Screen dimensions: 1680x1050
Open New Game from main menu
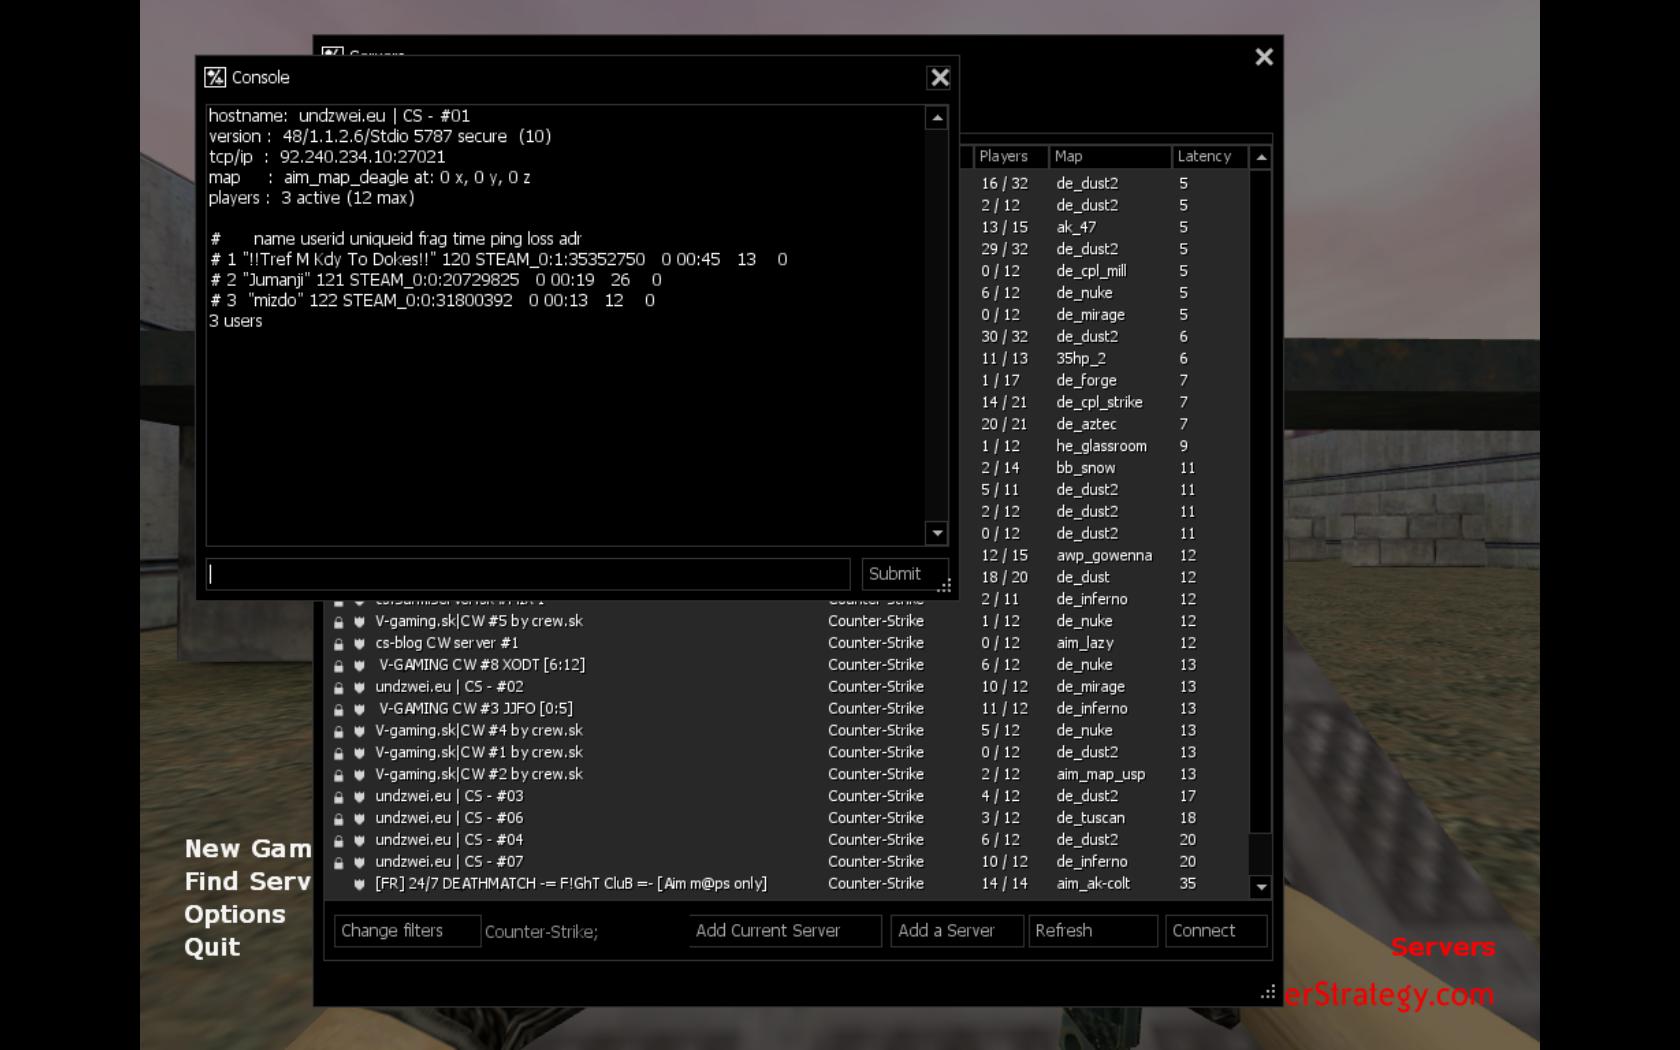click(x=248, y=849)
